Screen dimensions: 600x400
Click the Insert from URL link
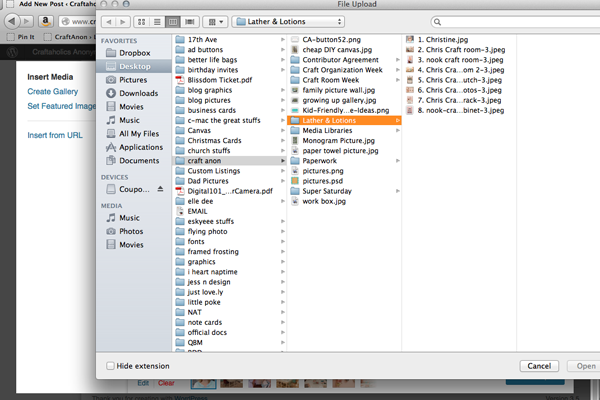(54, 135)
